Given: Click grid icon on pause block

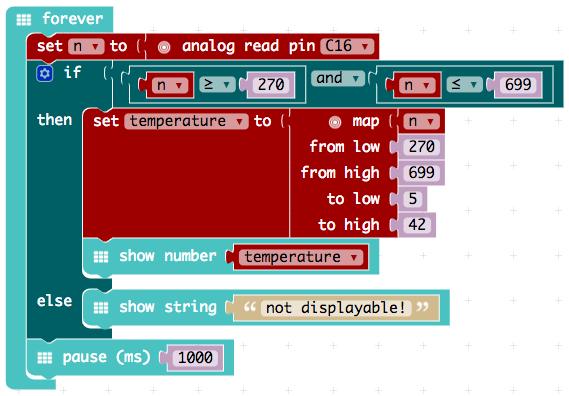Looking at the screenshot, I should 45,358.
